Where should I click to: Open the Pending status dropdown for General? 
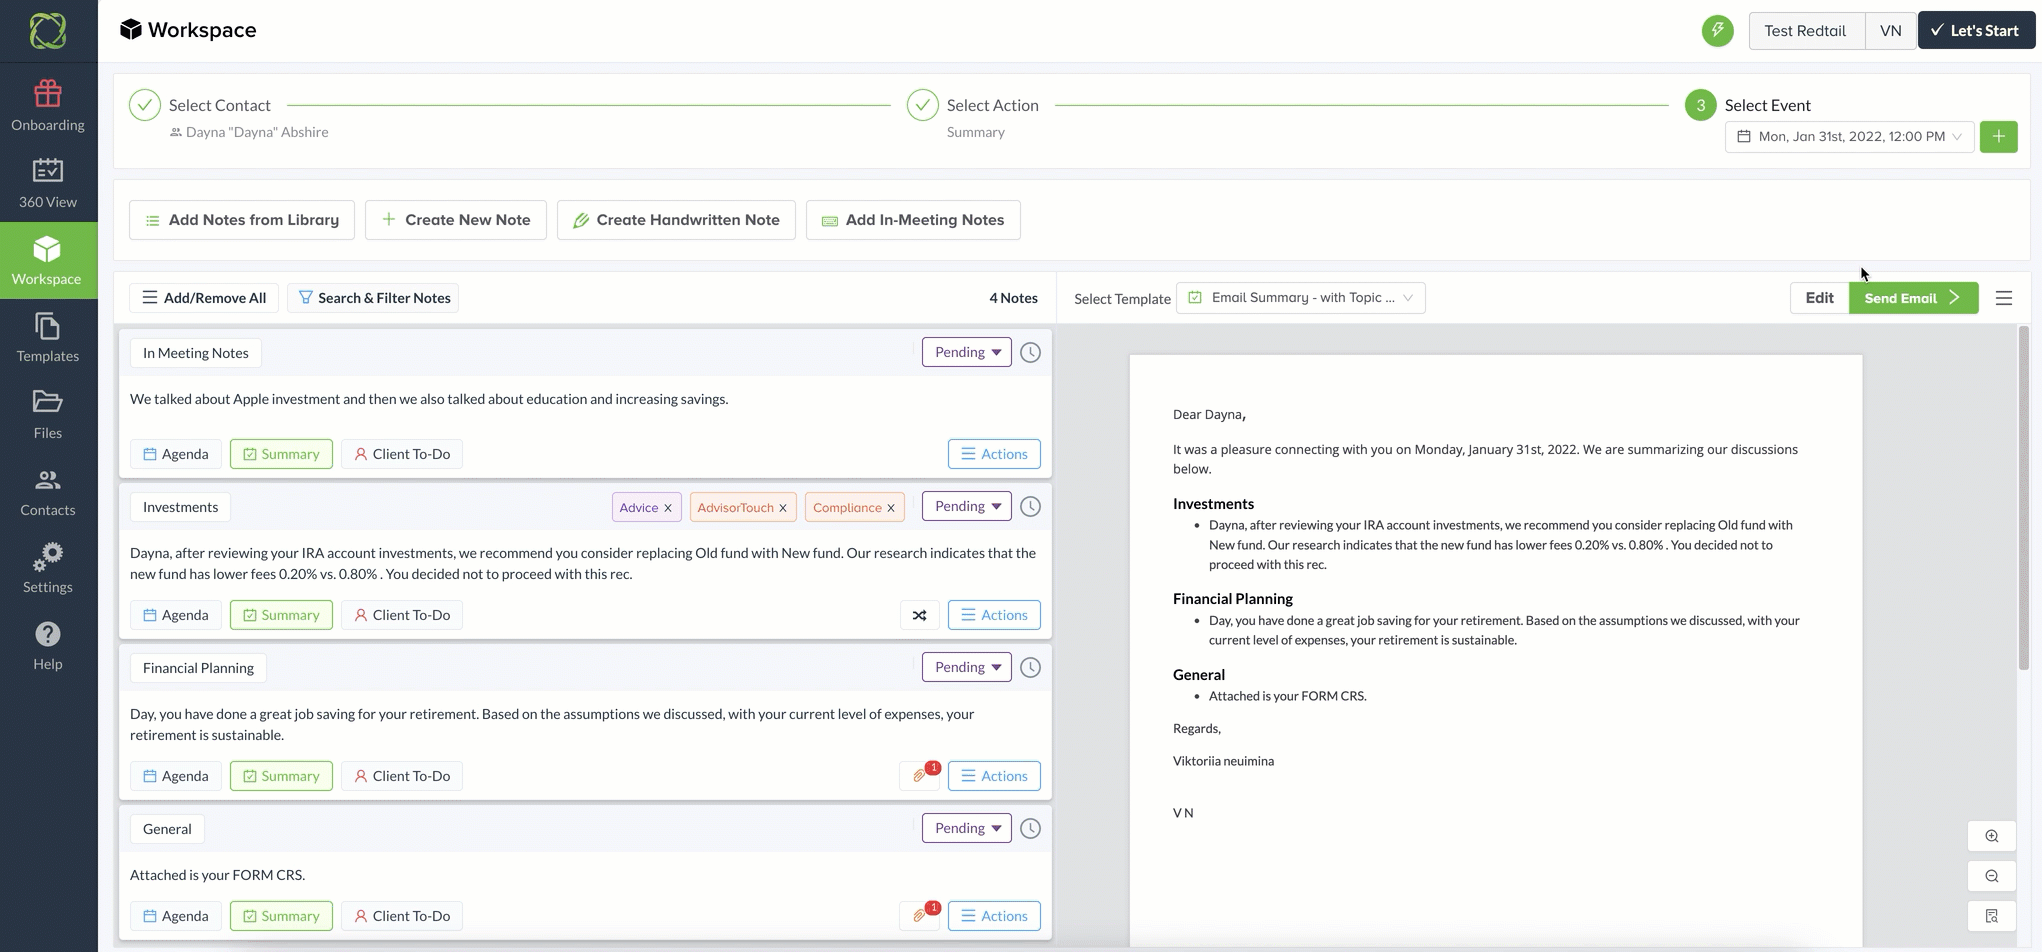pyautogui.click(x=966, y=828)
